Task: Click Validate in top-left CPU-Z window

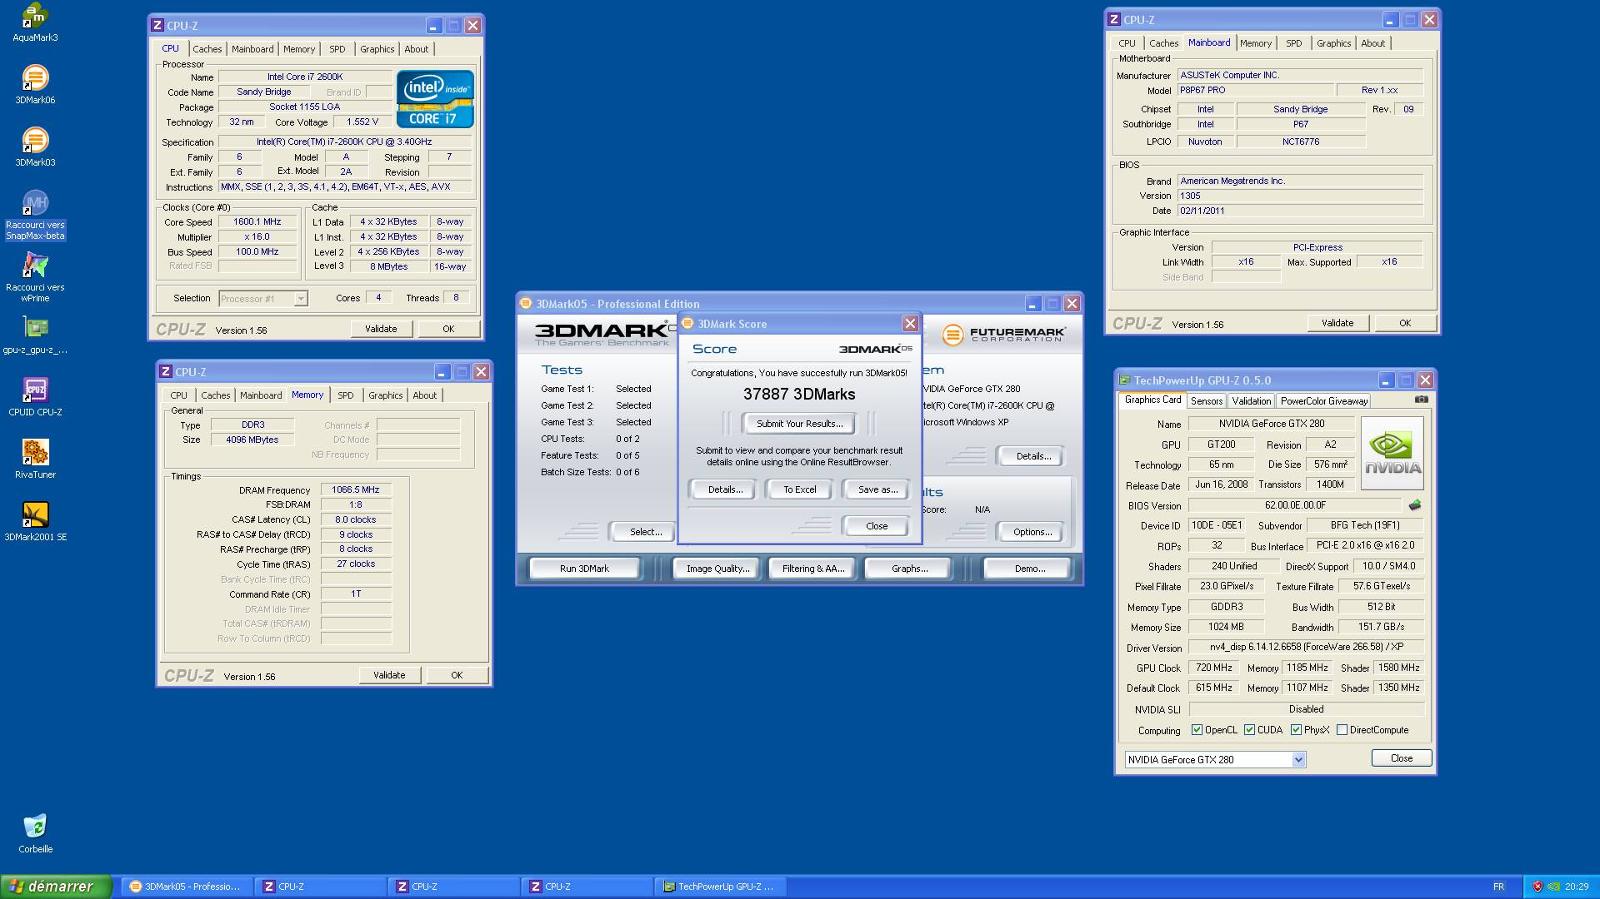Action: [x=381, y=329]
